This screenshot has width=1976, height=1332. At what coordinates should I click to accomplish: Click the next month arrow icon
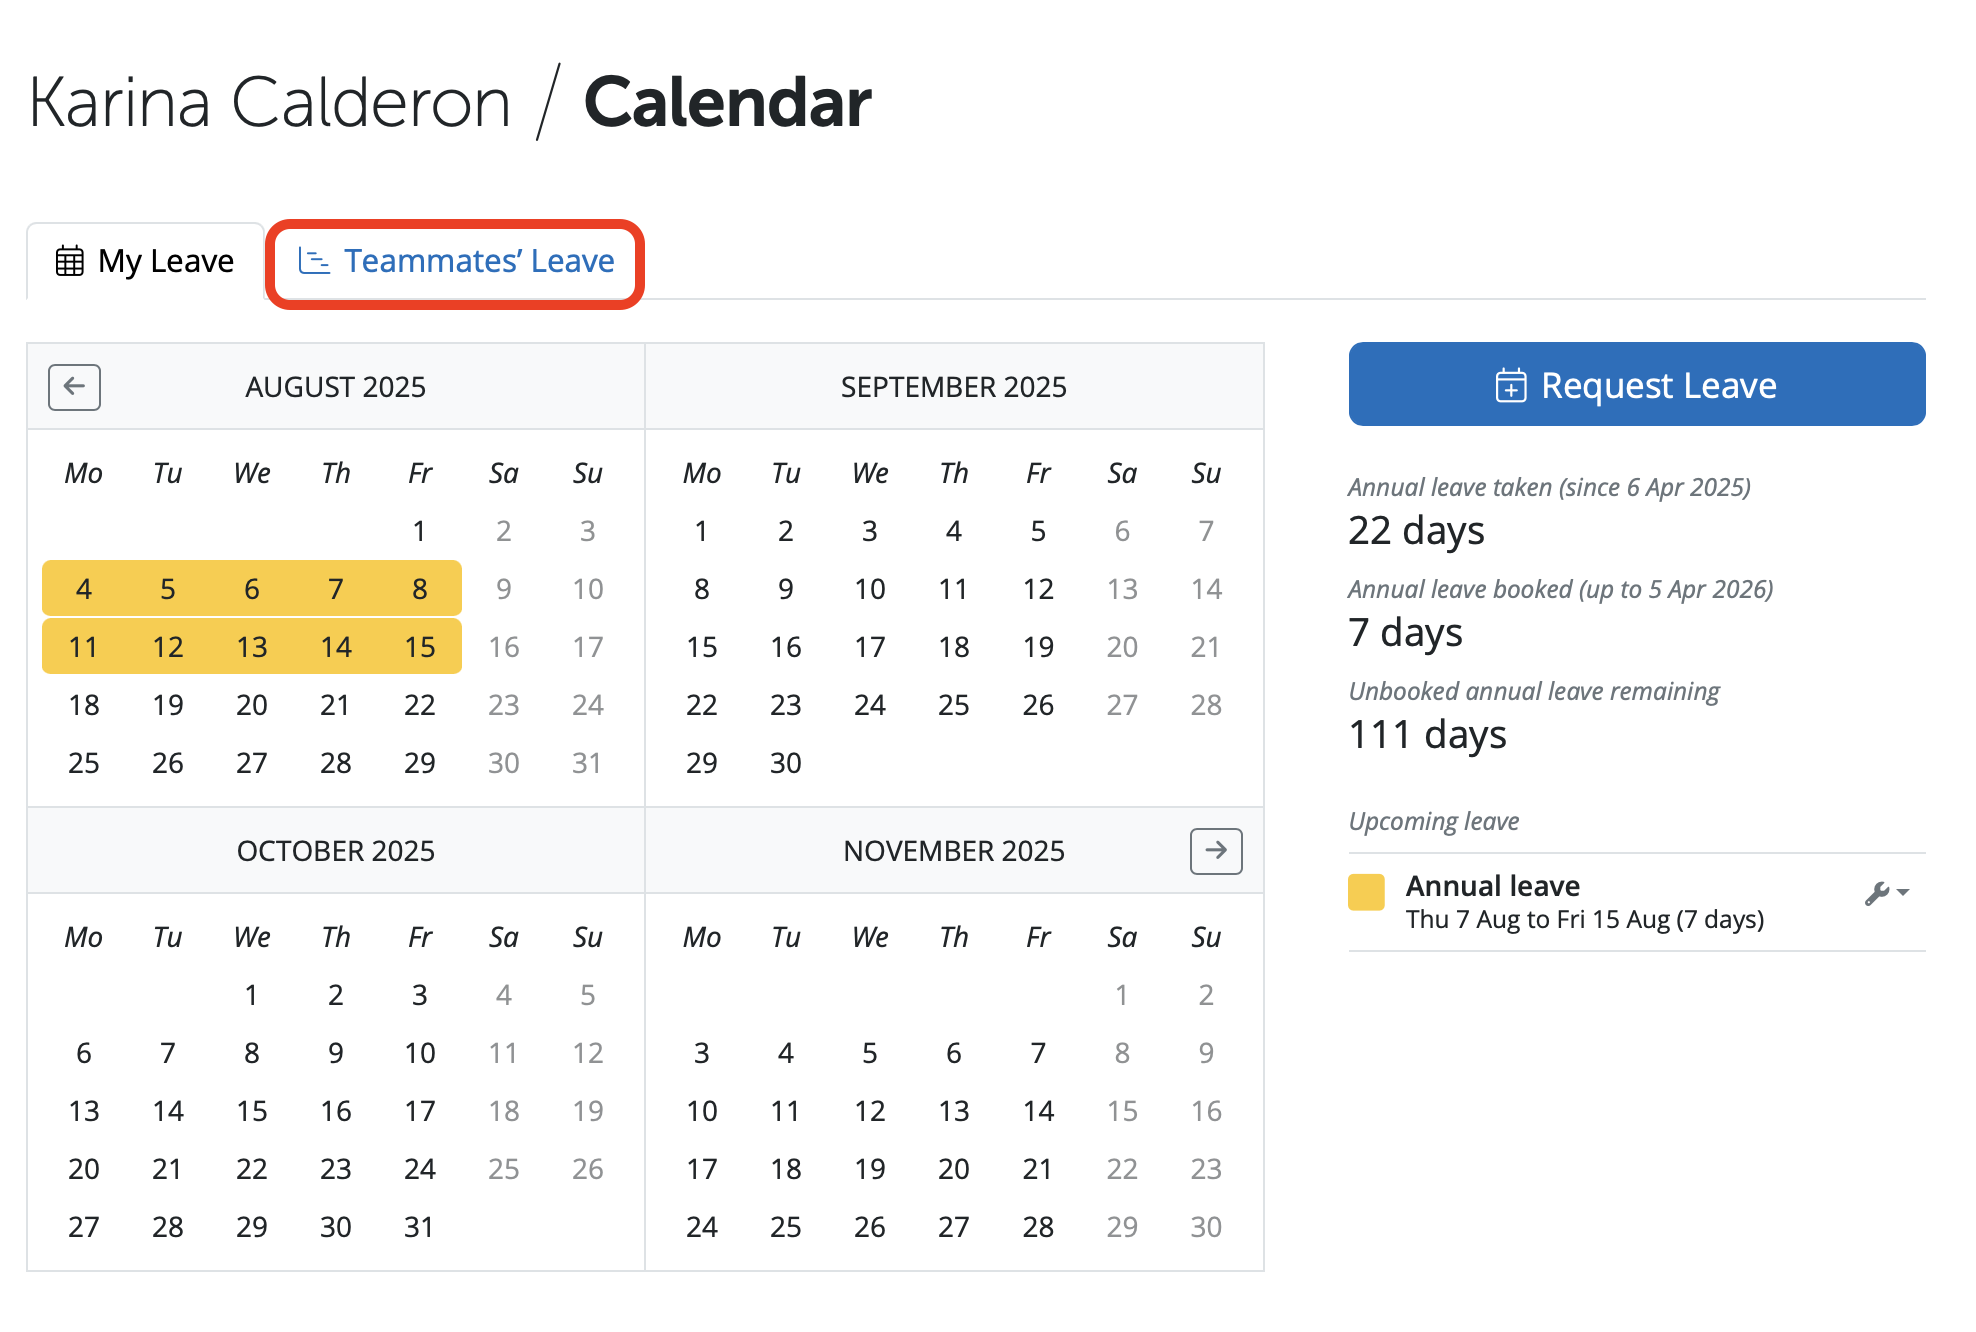pyautogui.click(x=1216, y=851)
